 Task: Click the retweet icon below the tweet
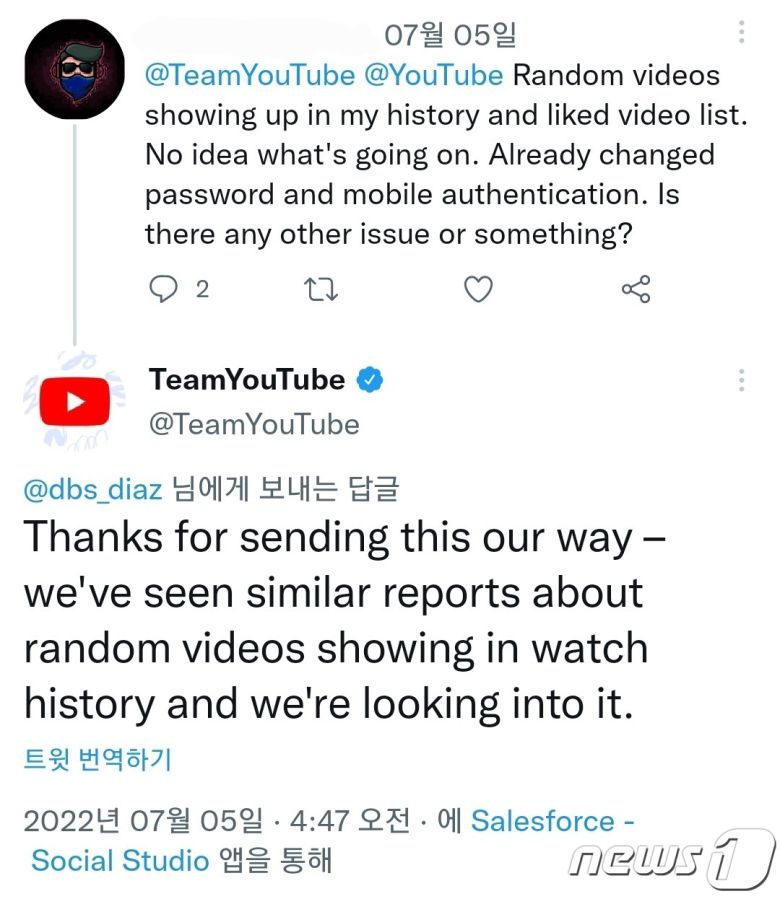pyautogui.click(x=320, y=289)
